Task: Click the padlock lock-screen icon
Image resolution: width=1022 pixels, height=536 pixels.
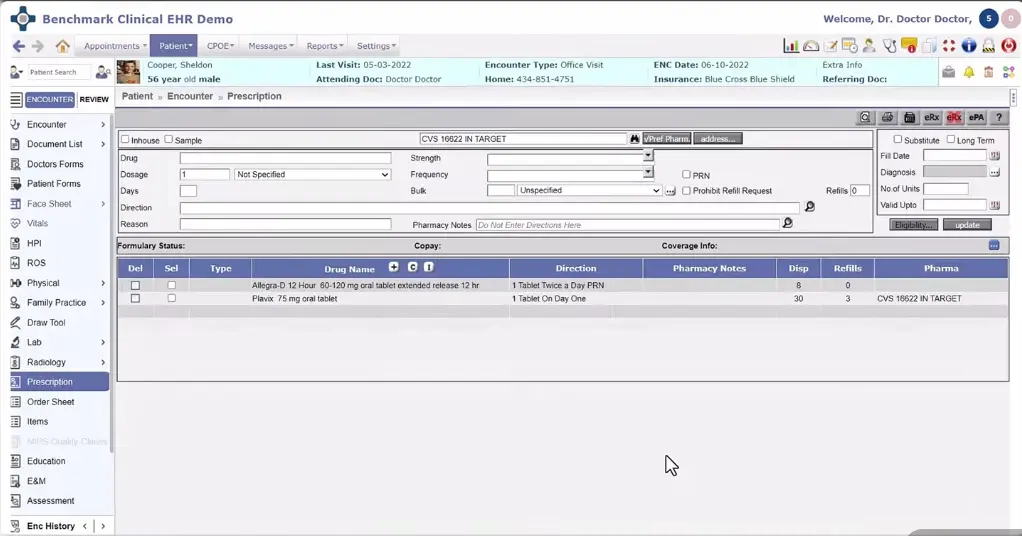Action: (x=989, y=46)
